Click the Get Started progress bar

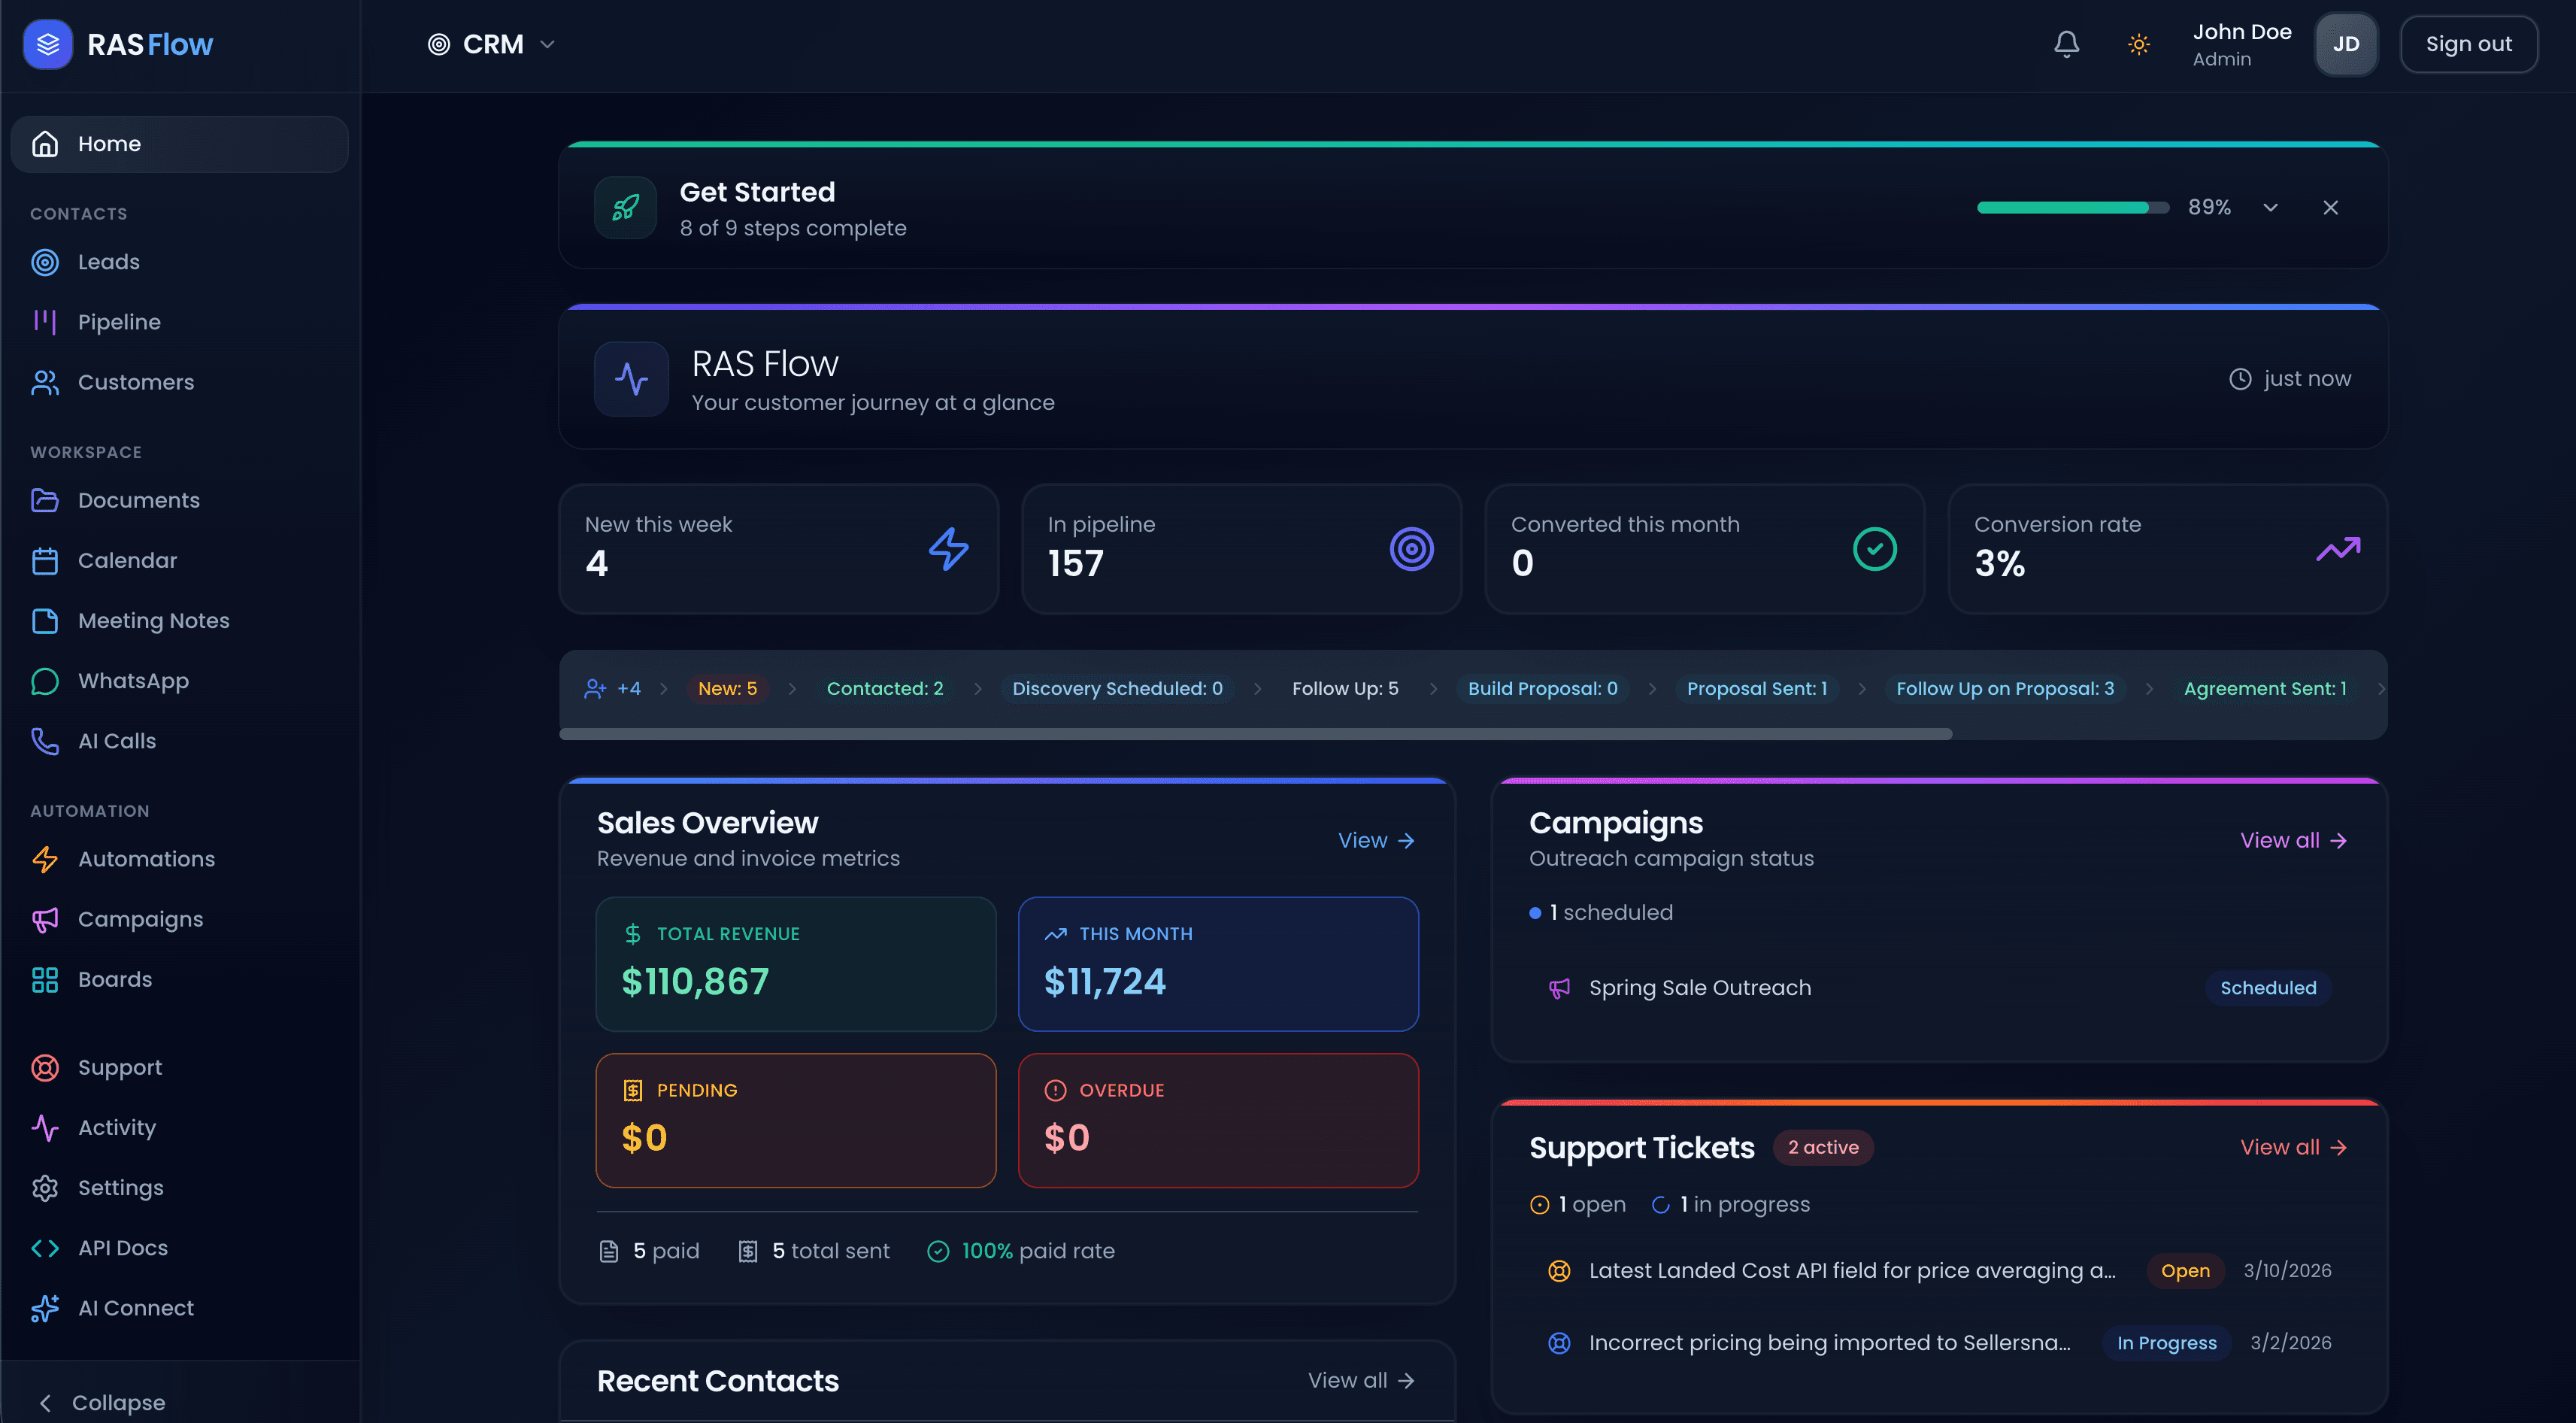(x=2072, y=207)
